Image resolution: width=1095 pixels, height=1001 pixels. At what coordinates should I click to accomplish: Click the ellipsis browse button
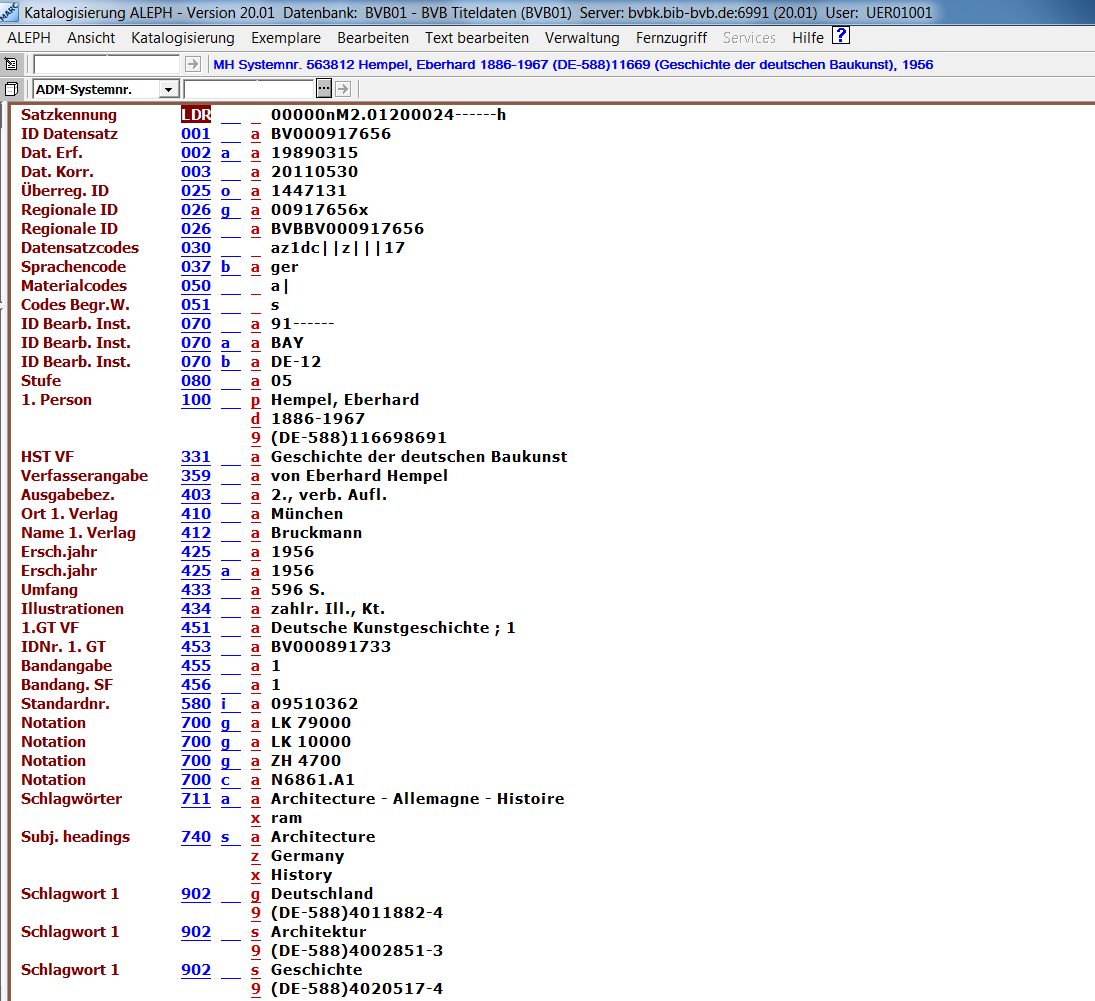click(x=324, y=89)
